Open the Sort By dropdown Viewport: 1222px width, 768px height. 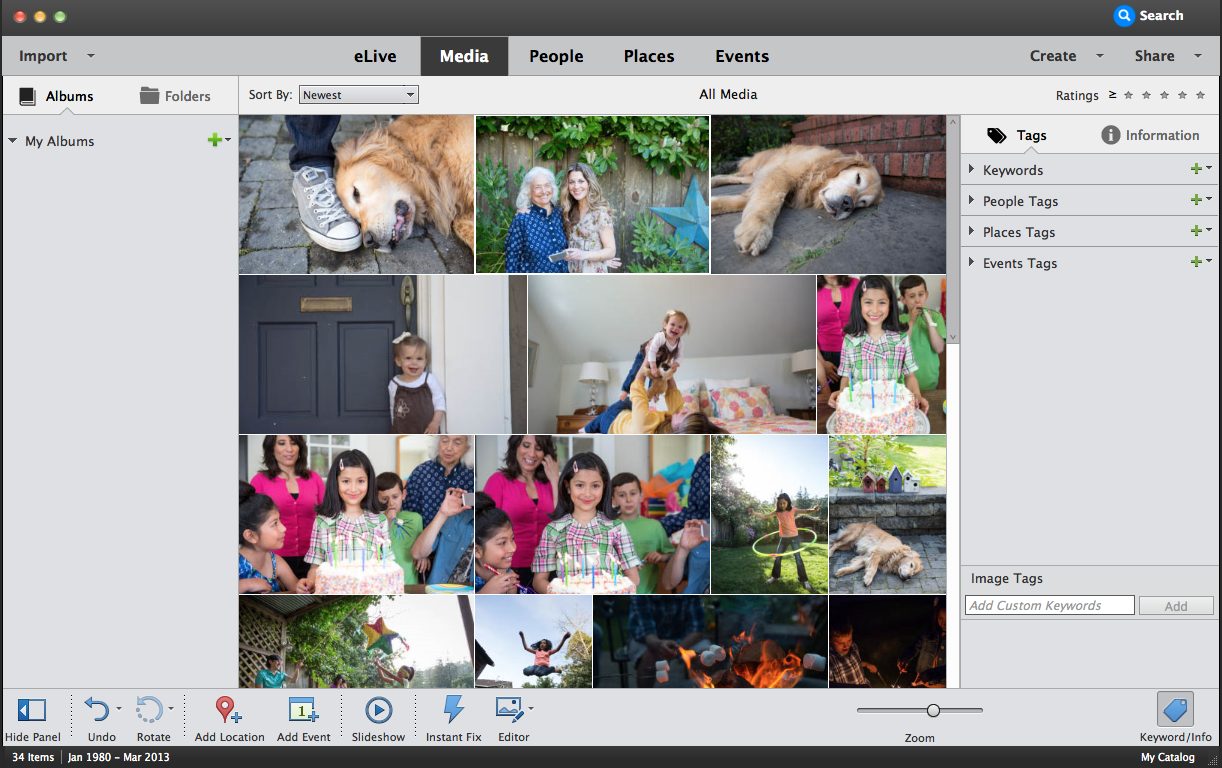358,94
